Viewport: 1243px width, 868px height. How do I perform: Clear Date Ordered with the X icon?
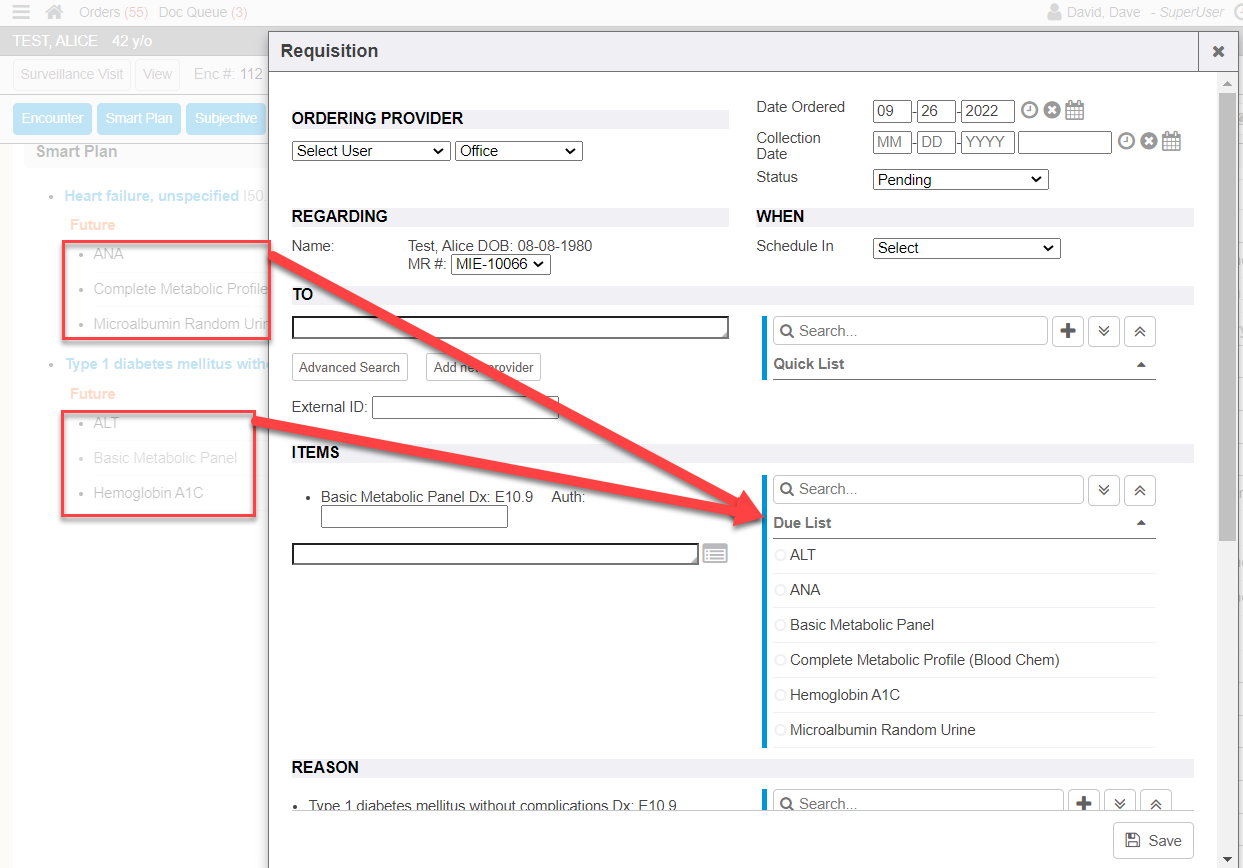[1052, 111]
